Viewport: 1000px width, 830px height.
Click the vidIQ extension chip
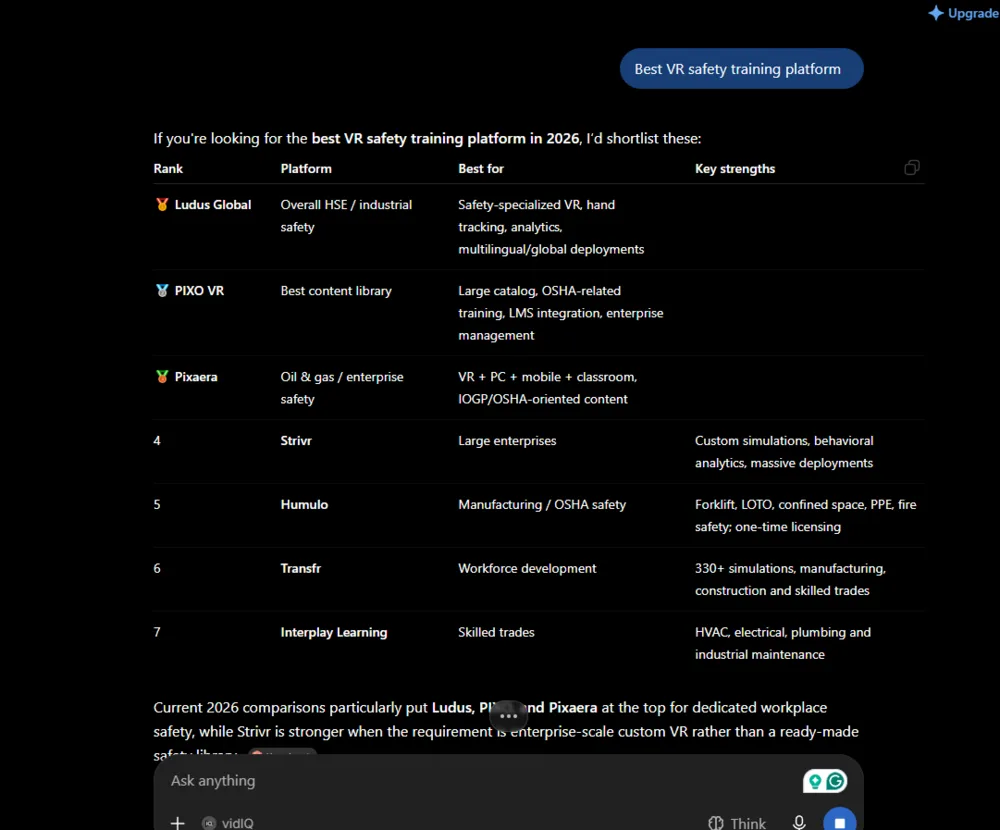tap(228, 822)
